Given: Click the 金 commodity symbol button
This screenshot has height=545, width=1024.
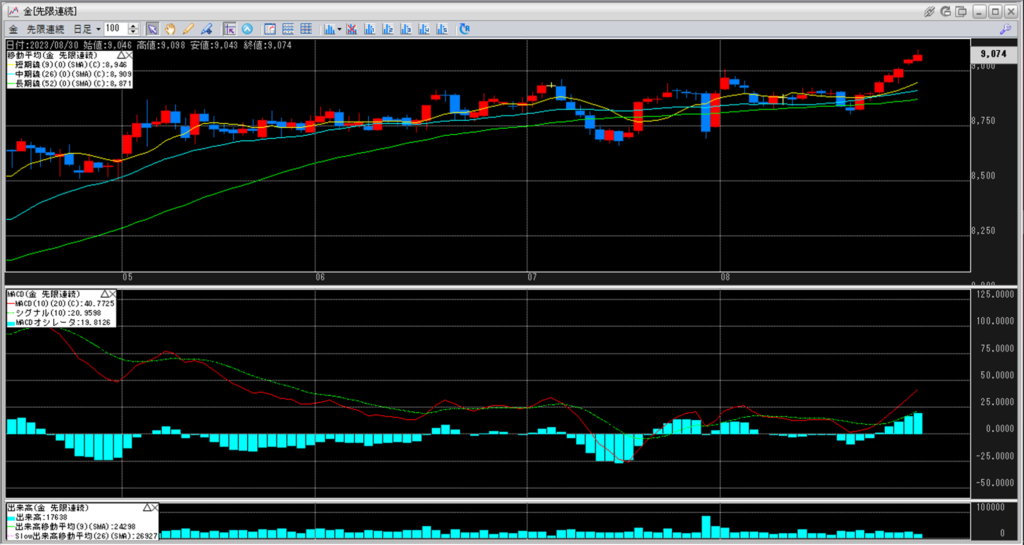Looking at the screenshot, I should 13,28.
